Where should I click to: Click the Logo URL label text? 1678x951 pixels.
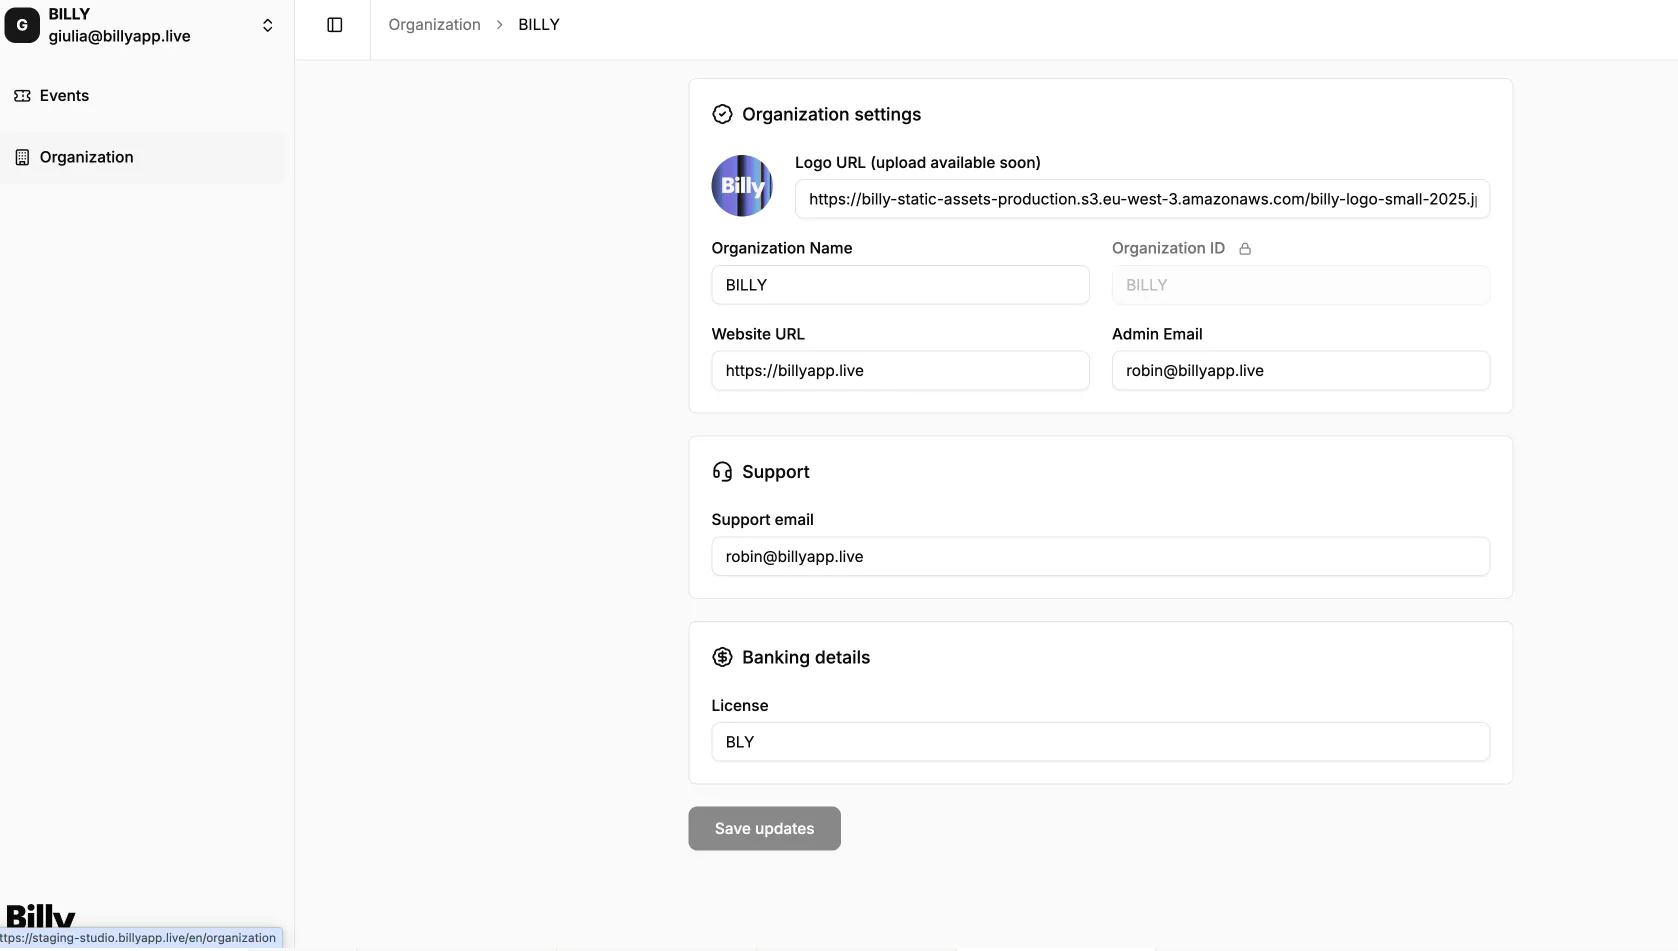[x=917, y=163]
